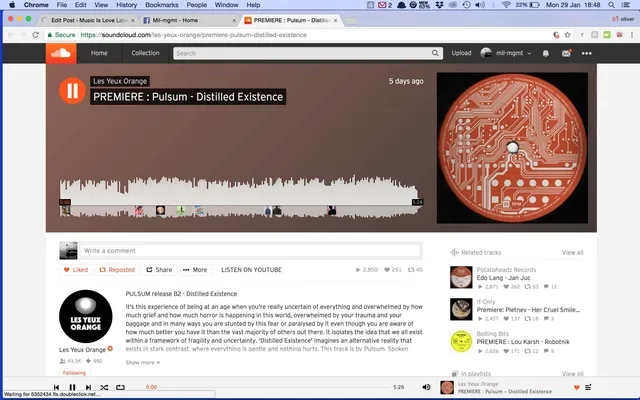
Task: Click the Pletnev track thumbnail
Action: (461, 309)
